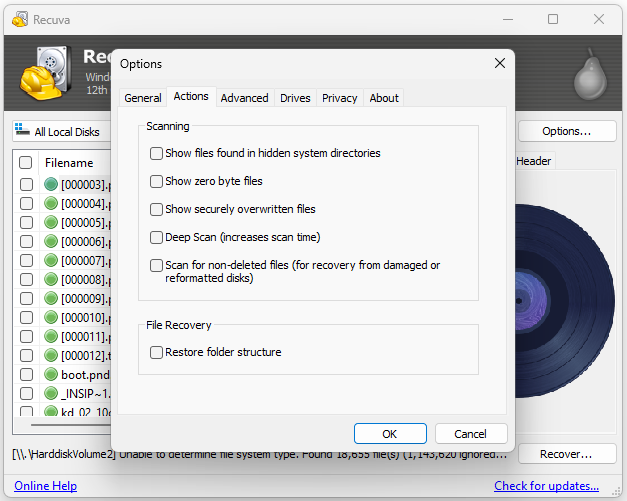This screenshot has width=627, height=501.
Task: Click the green status dot for [000004]
Action: pyautogui.click(x=51, y=203)
